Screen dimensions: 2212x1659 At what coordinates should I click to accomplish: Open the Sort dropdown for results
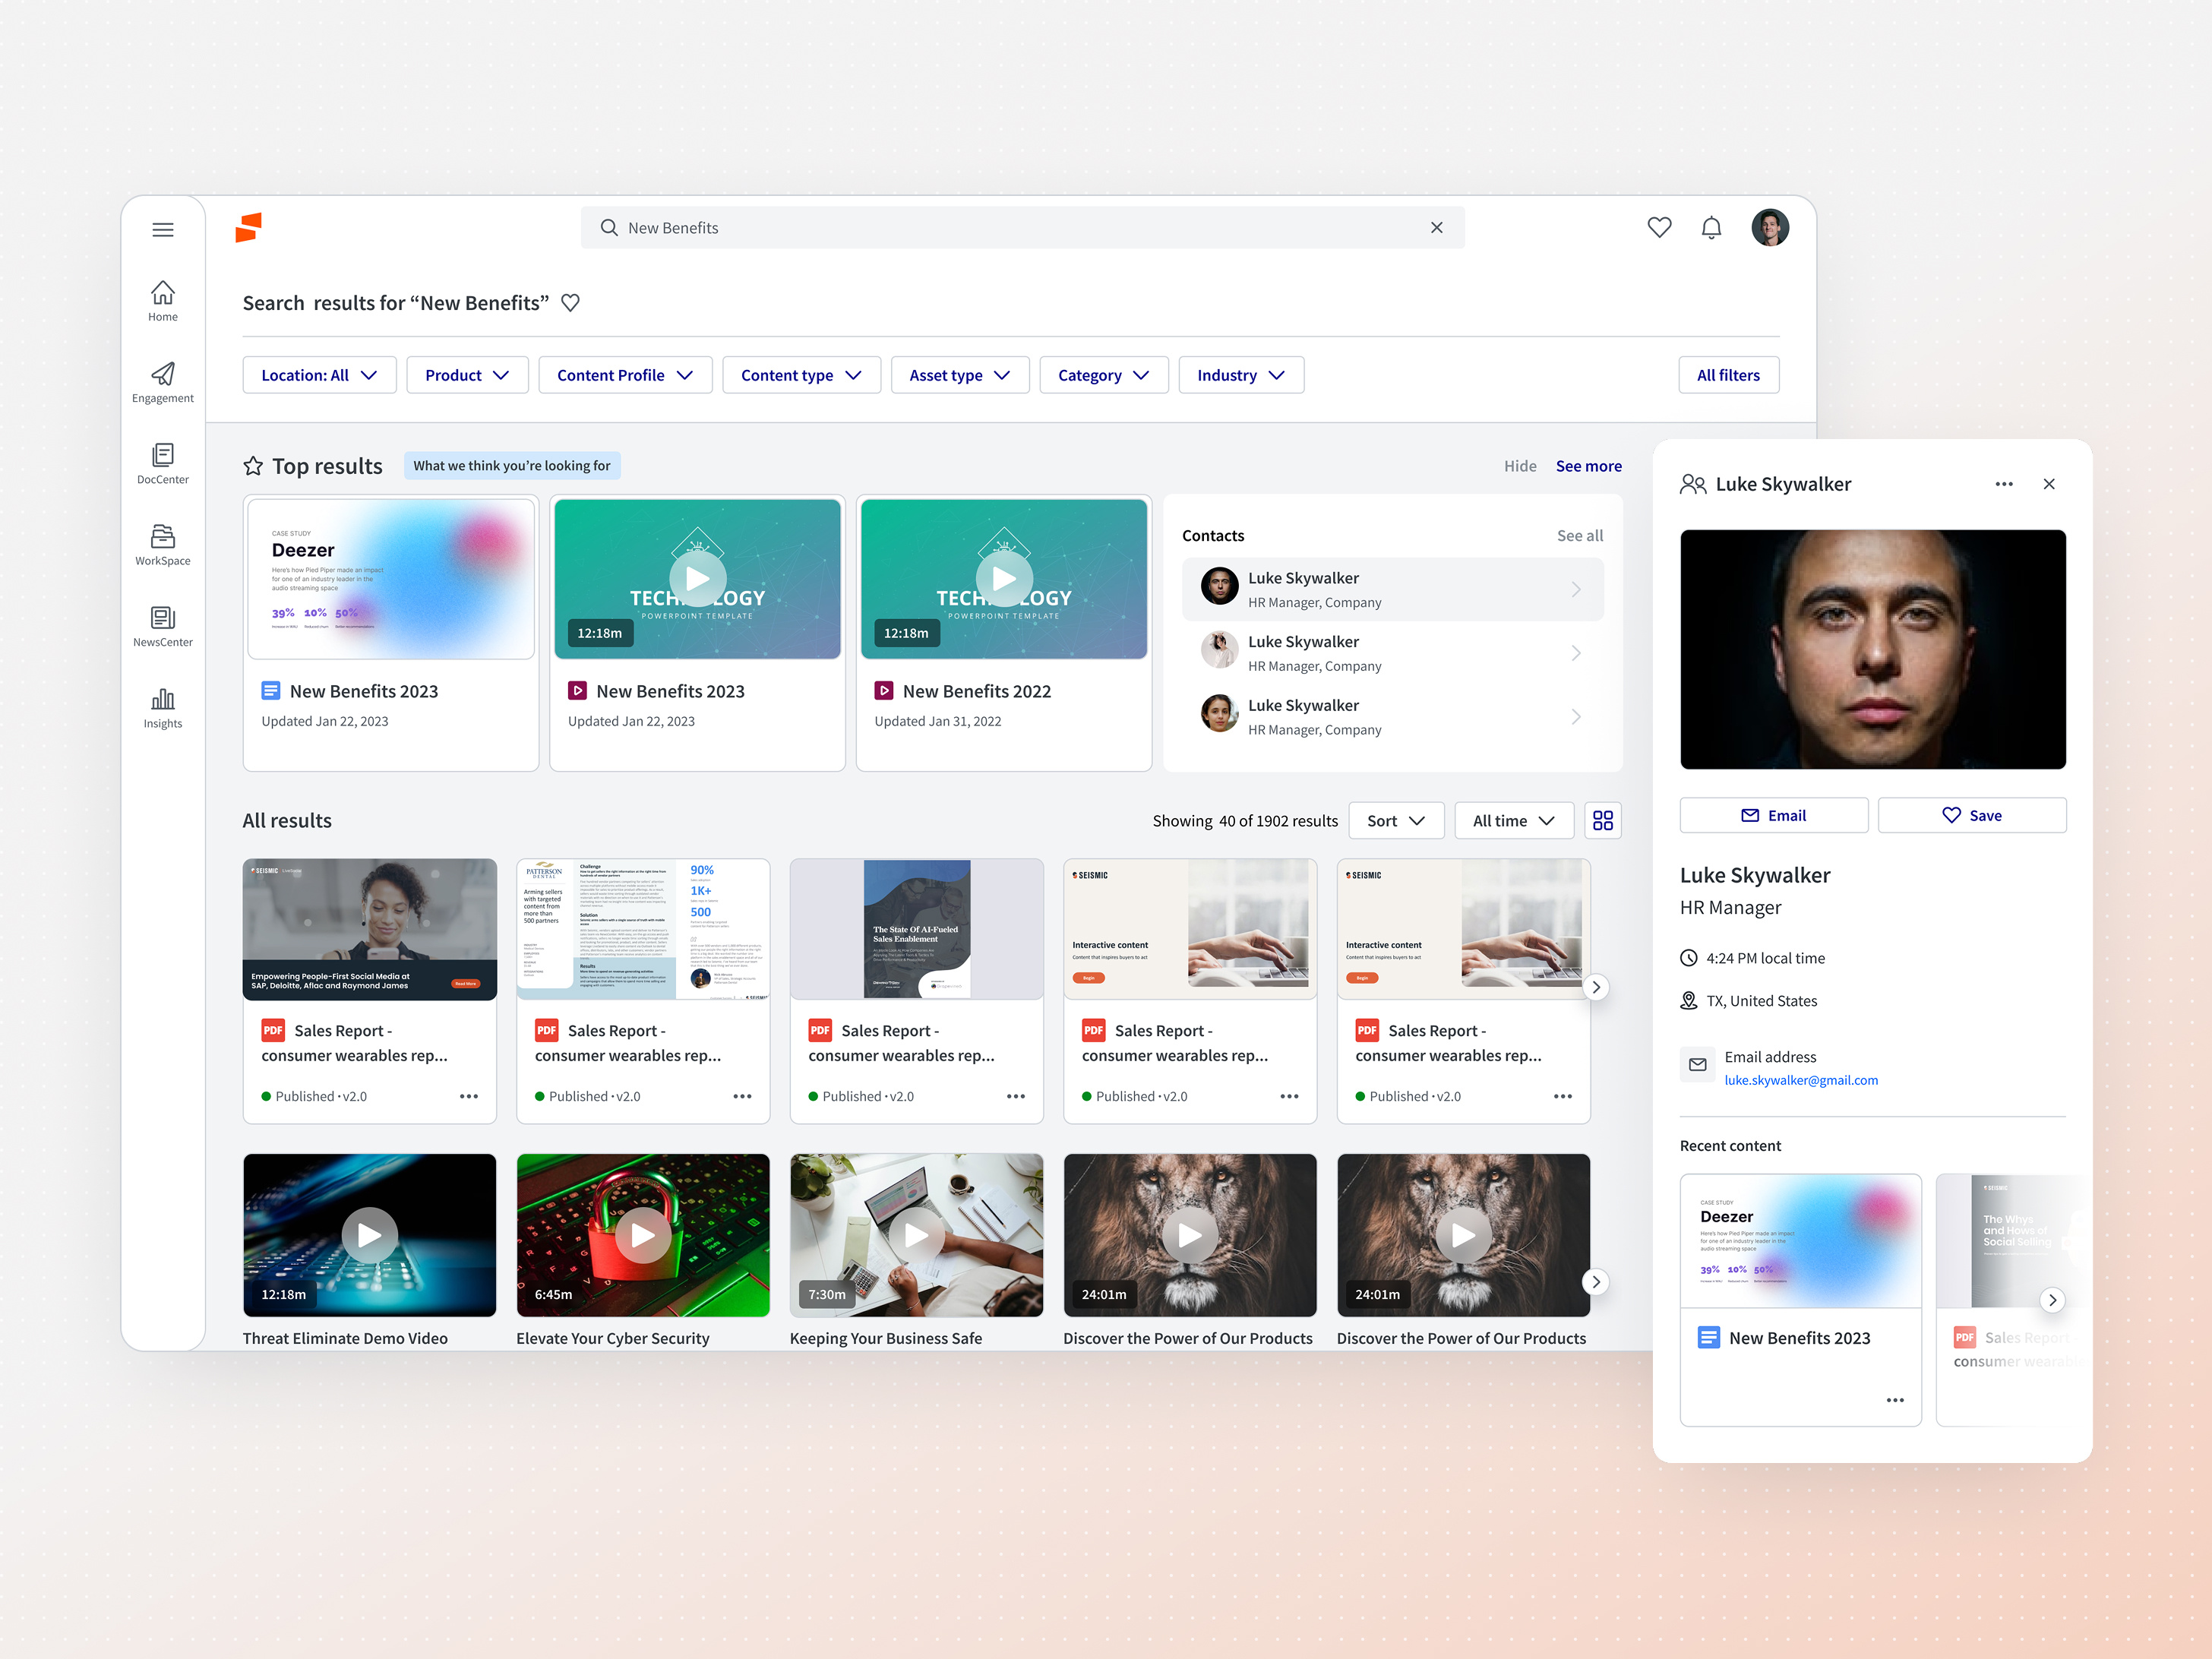coord(1396,820)
